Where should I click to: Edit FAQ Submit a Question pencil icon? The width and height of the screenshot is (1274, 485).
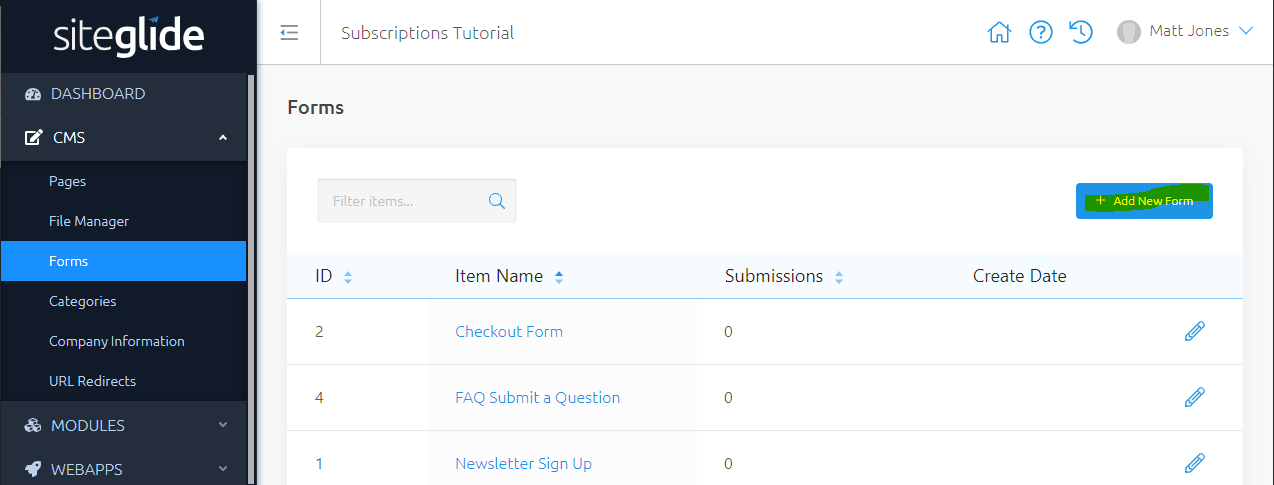(1194, 397)
